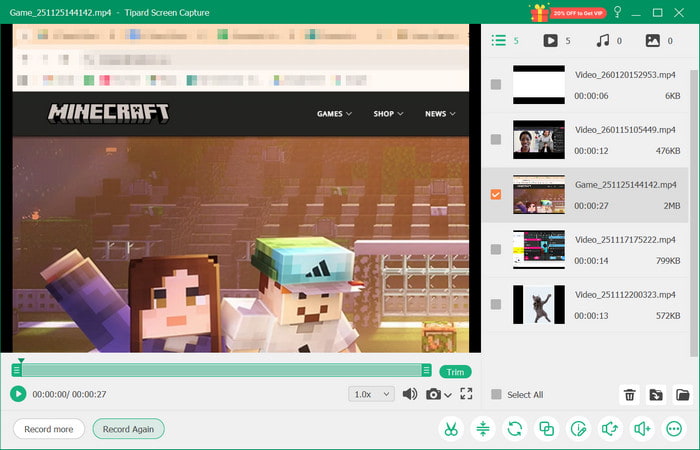Open the recordings output folder
The width and height of the screenshot is (700, 450).
click(682, 395)
